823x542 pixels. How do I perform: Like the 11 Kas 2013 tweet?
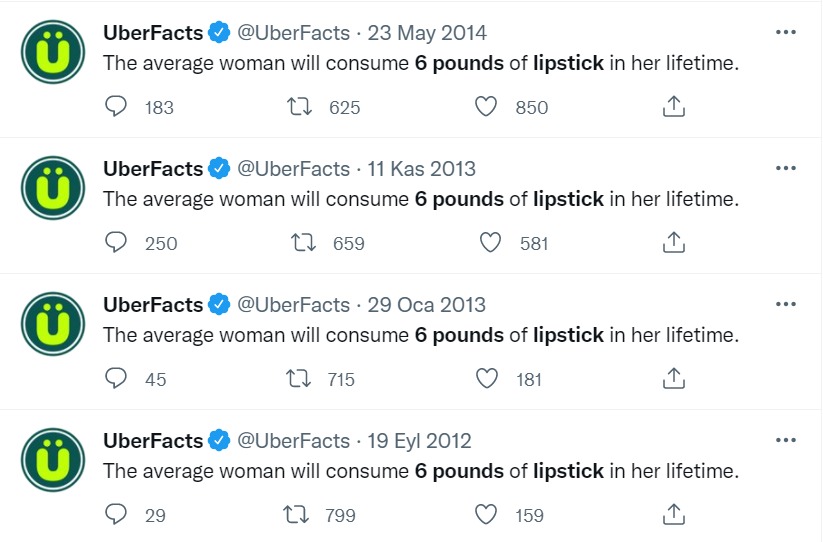pos(490,243)
